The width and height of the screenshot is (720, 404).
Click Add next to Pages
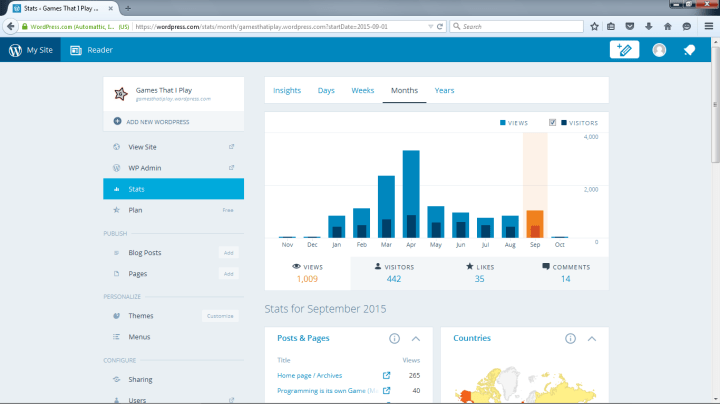click(228, 274)
